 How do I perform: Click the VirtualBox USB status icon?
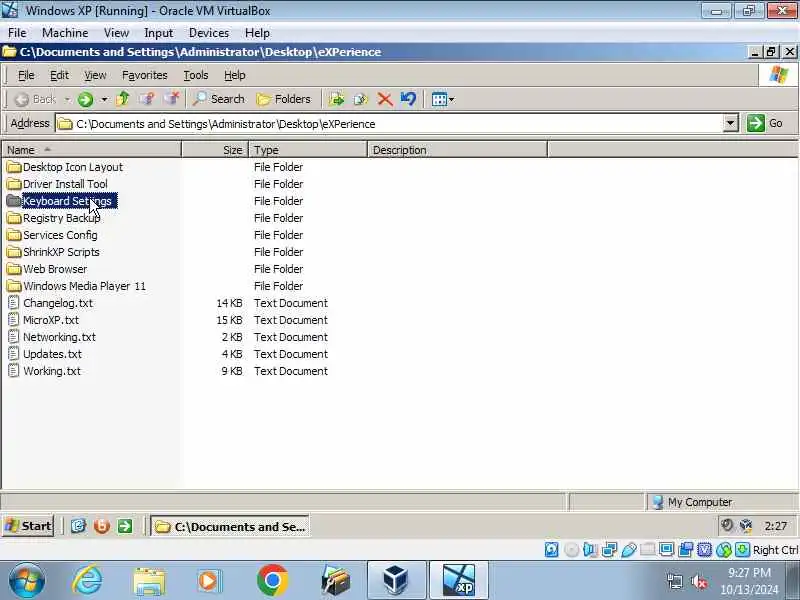click(x=629, y=549)
